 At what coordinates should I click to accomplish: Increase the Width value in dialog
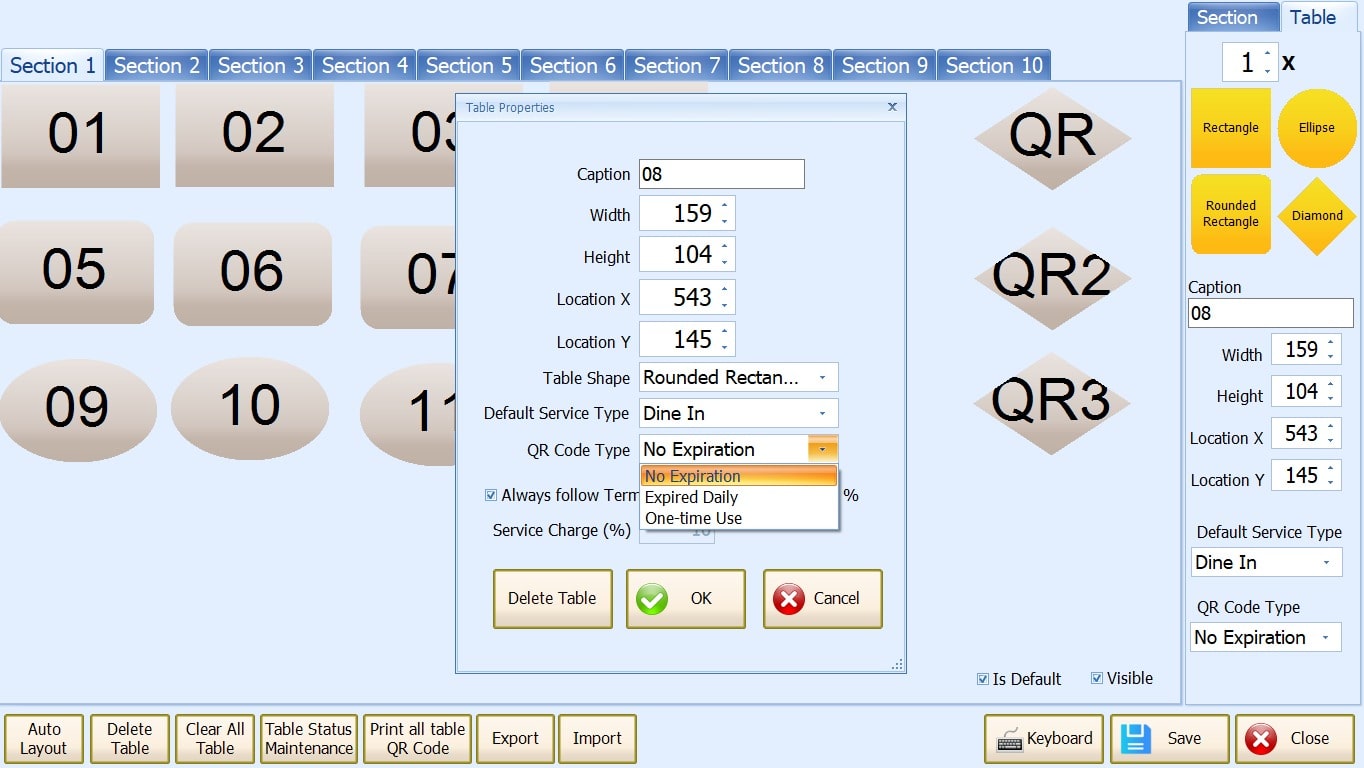point(725,207)
